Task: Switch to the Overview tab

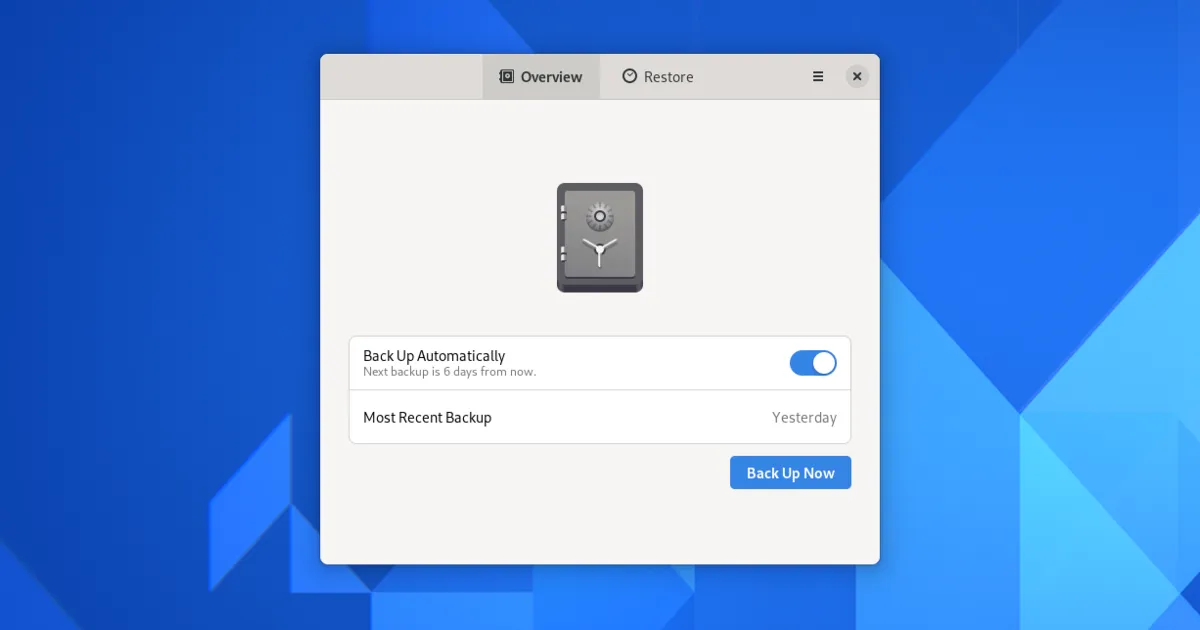Action: (x=541, y=77)
